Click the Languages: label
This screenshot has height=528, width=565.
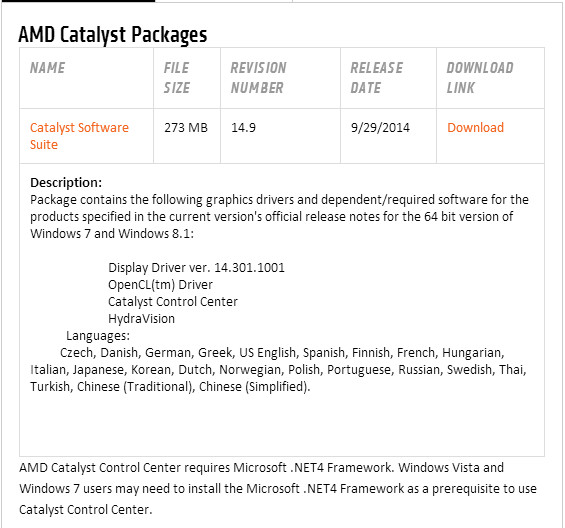pos(98,336)
